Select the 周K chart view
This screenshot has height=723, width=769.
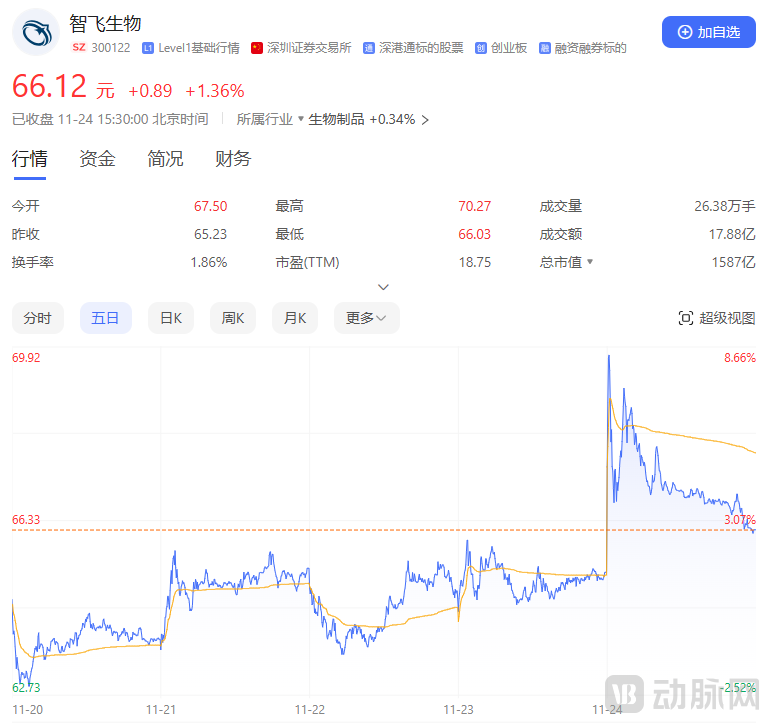(232, 318)
